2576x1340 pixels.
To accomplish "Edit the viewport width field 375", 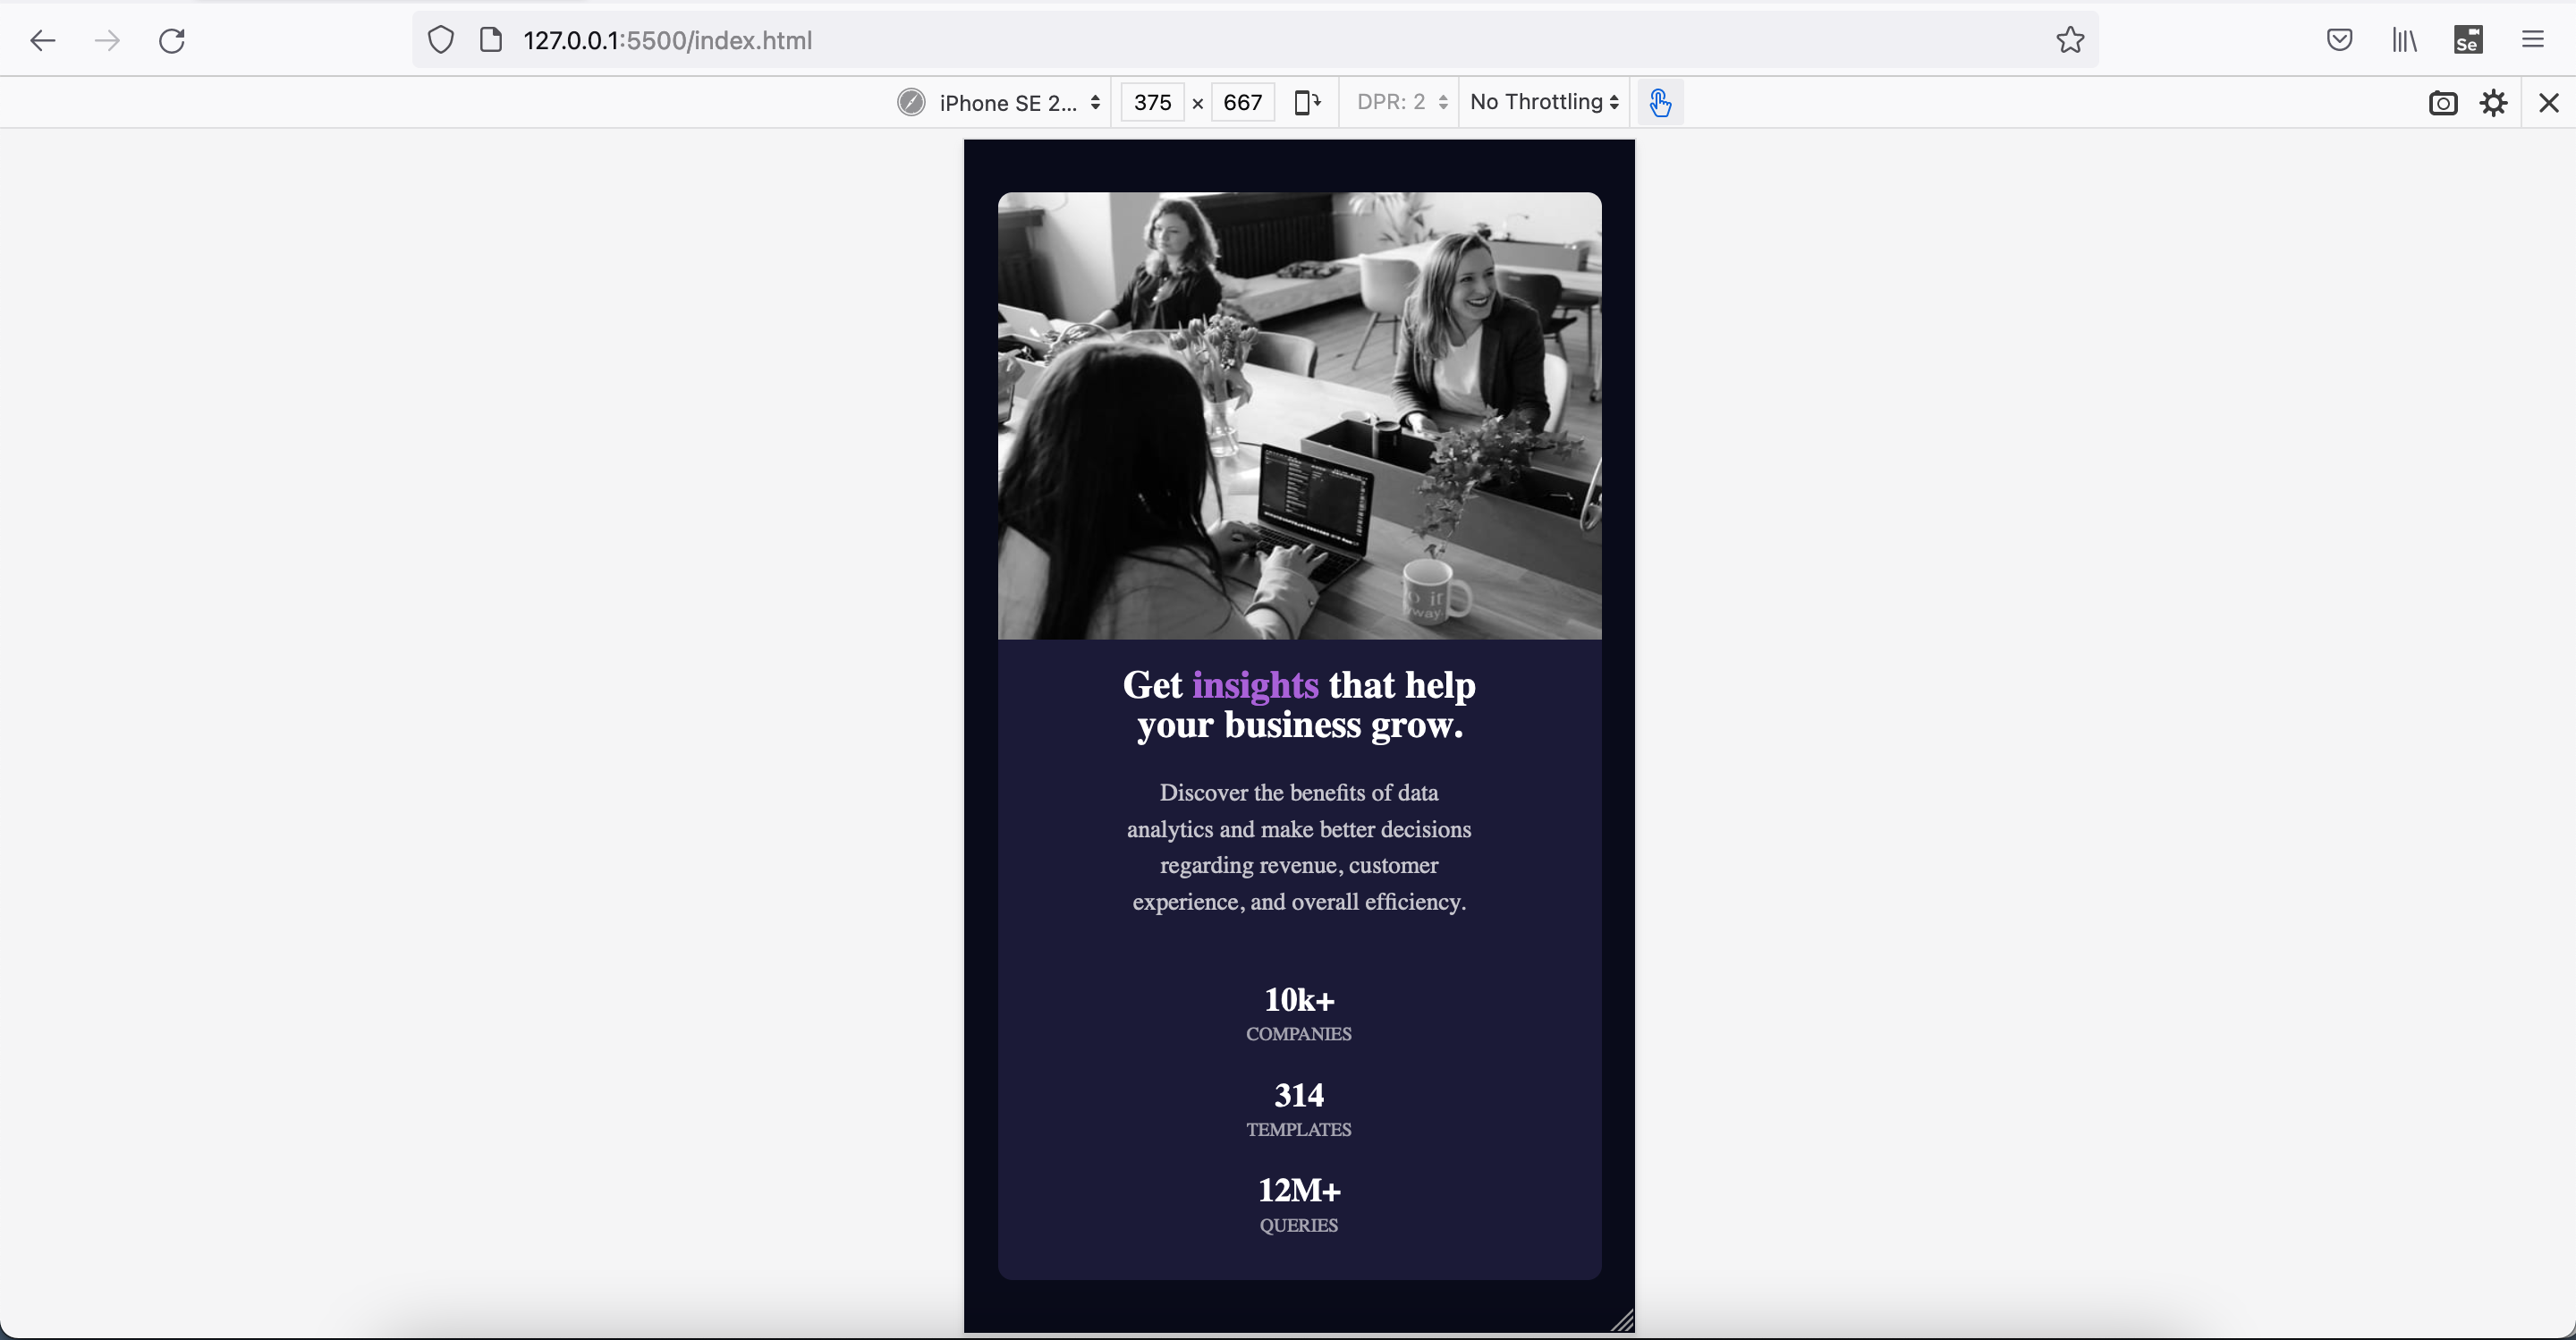I will [1152, 102].
